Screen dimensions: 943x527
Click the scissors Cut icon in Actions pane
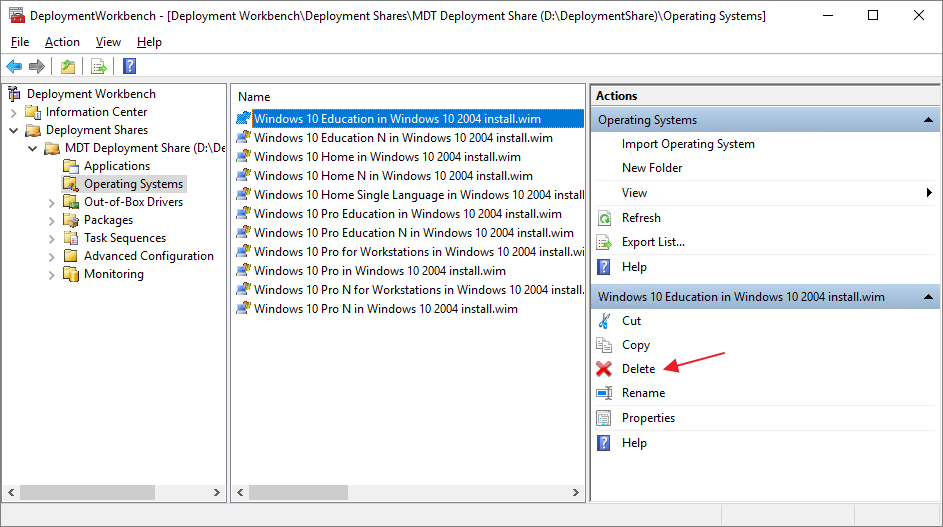click(x=604, y=321)
